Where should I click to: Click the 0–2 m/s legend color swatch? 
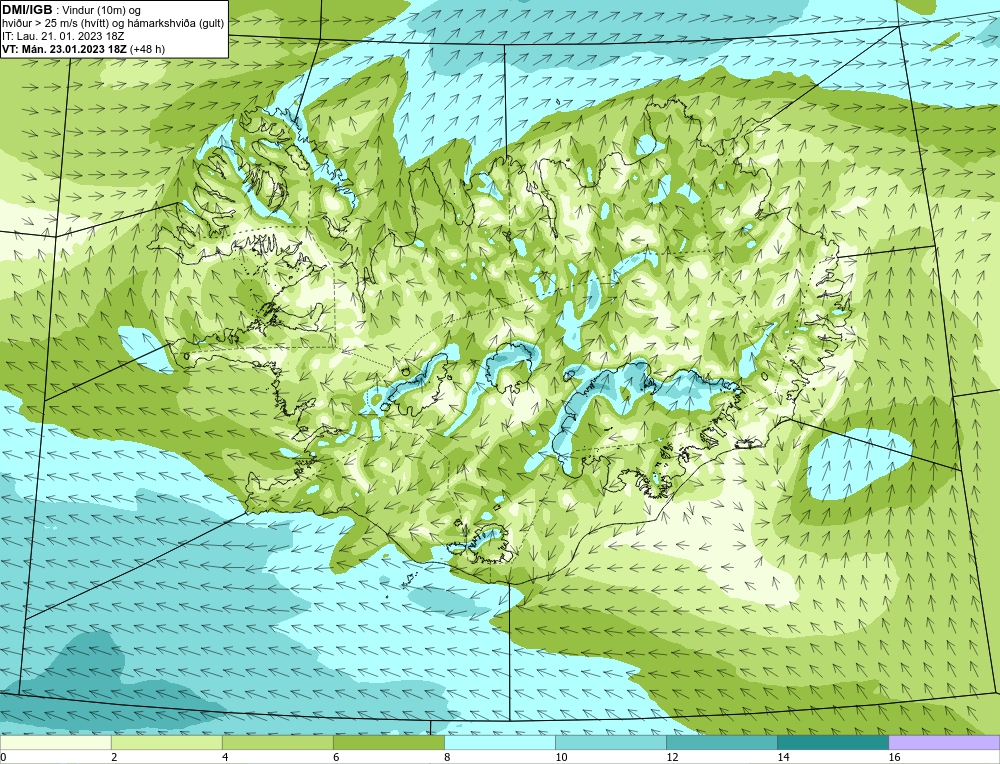click(55, 742)
